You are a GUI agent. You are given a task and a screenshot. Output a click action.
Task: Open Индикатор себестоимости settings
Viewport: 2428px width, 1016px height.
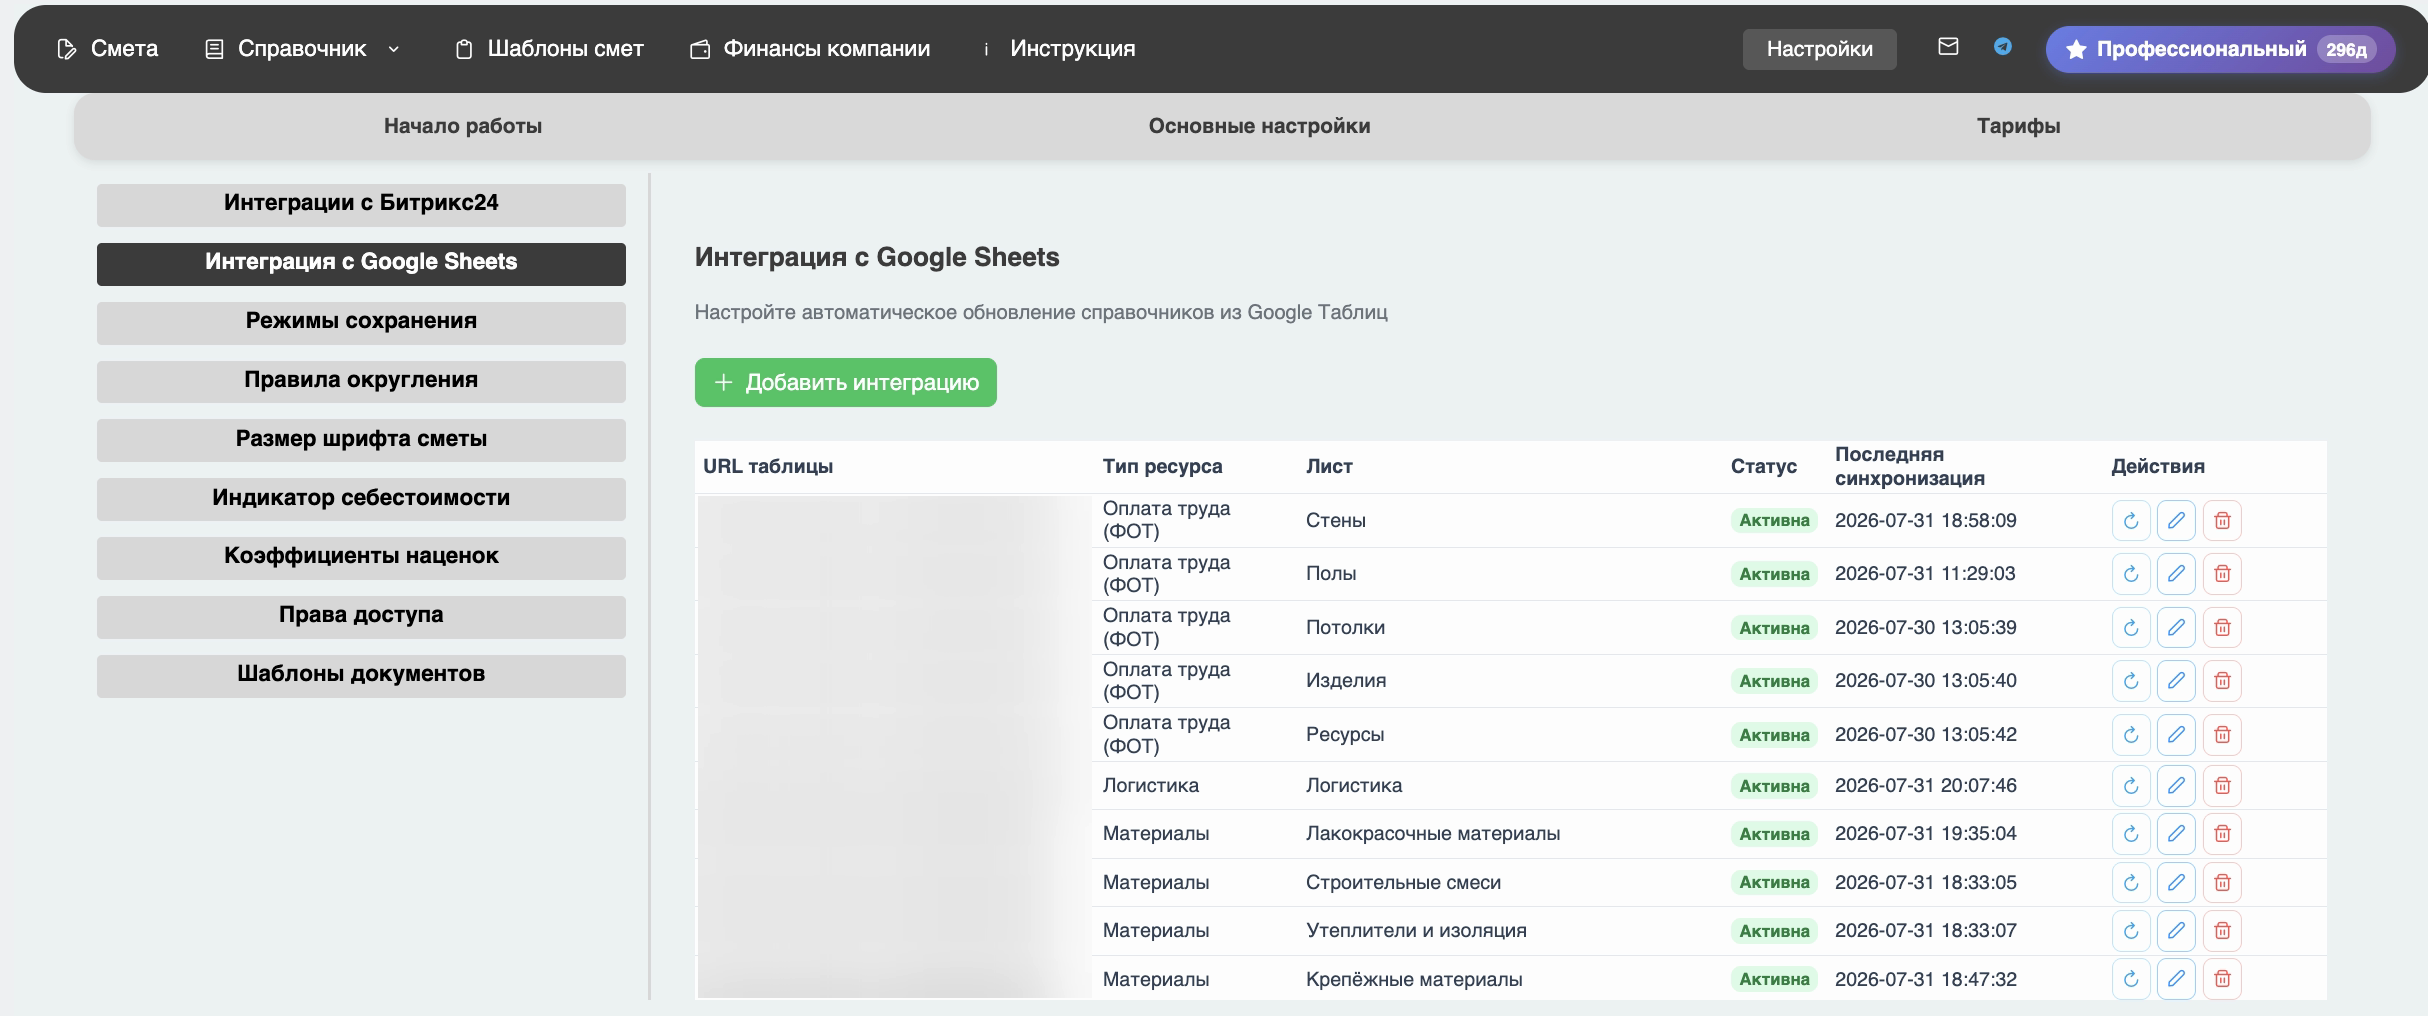[361, 499]
